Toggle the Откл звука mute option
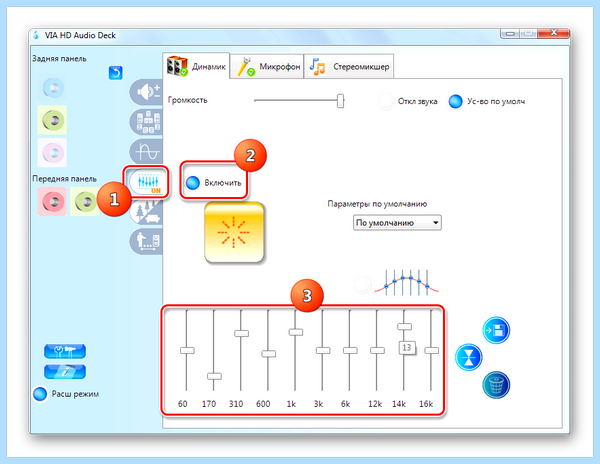The height and width of the screenshot is (464, 600). click(x=386, y=101)
